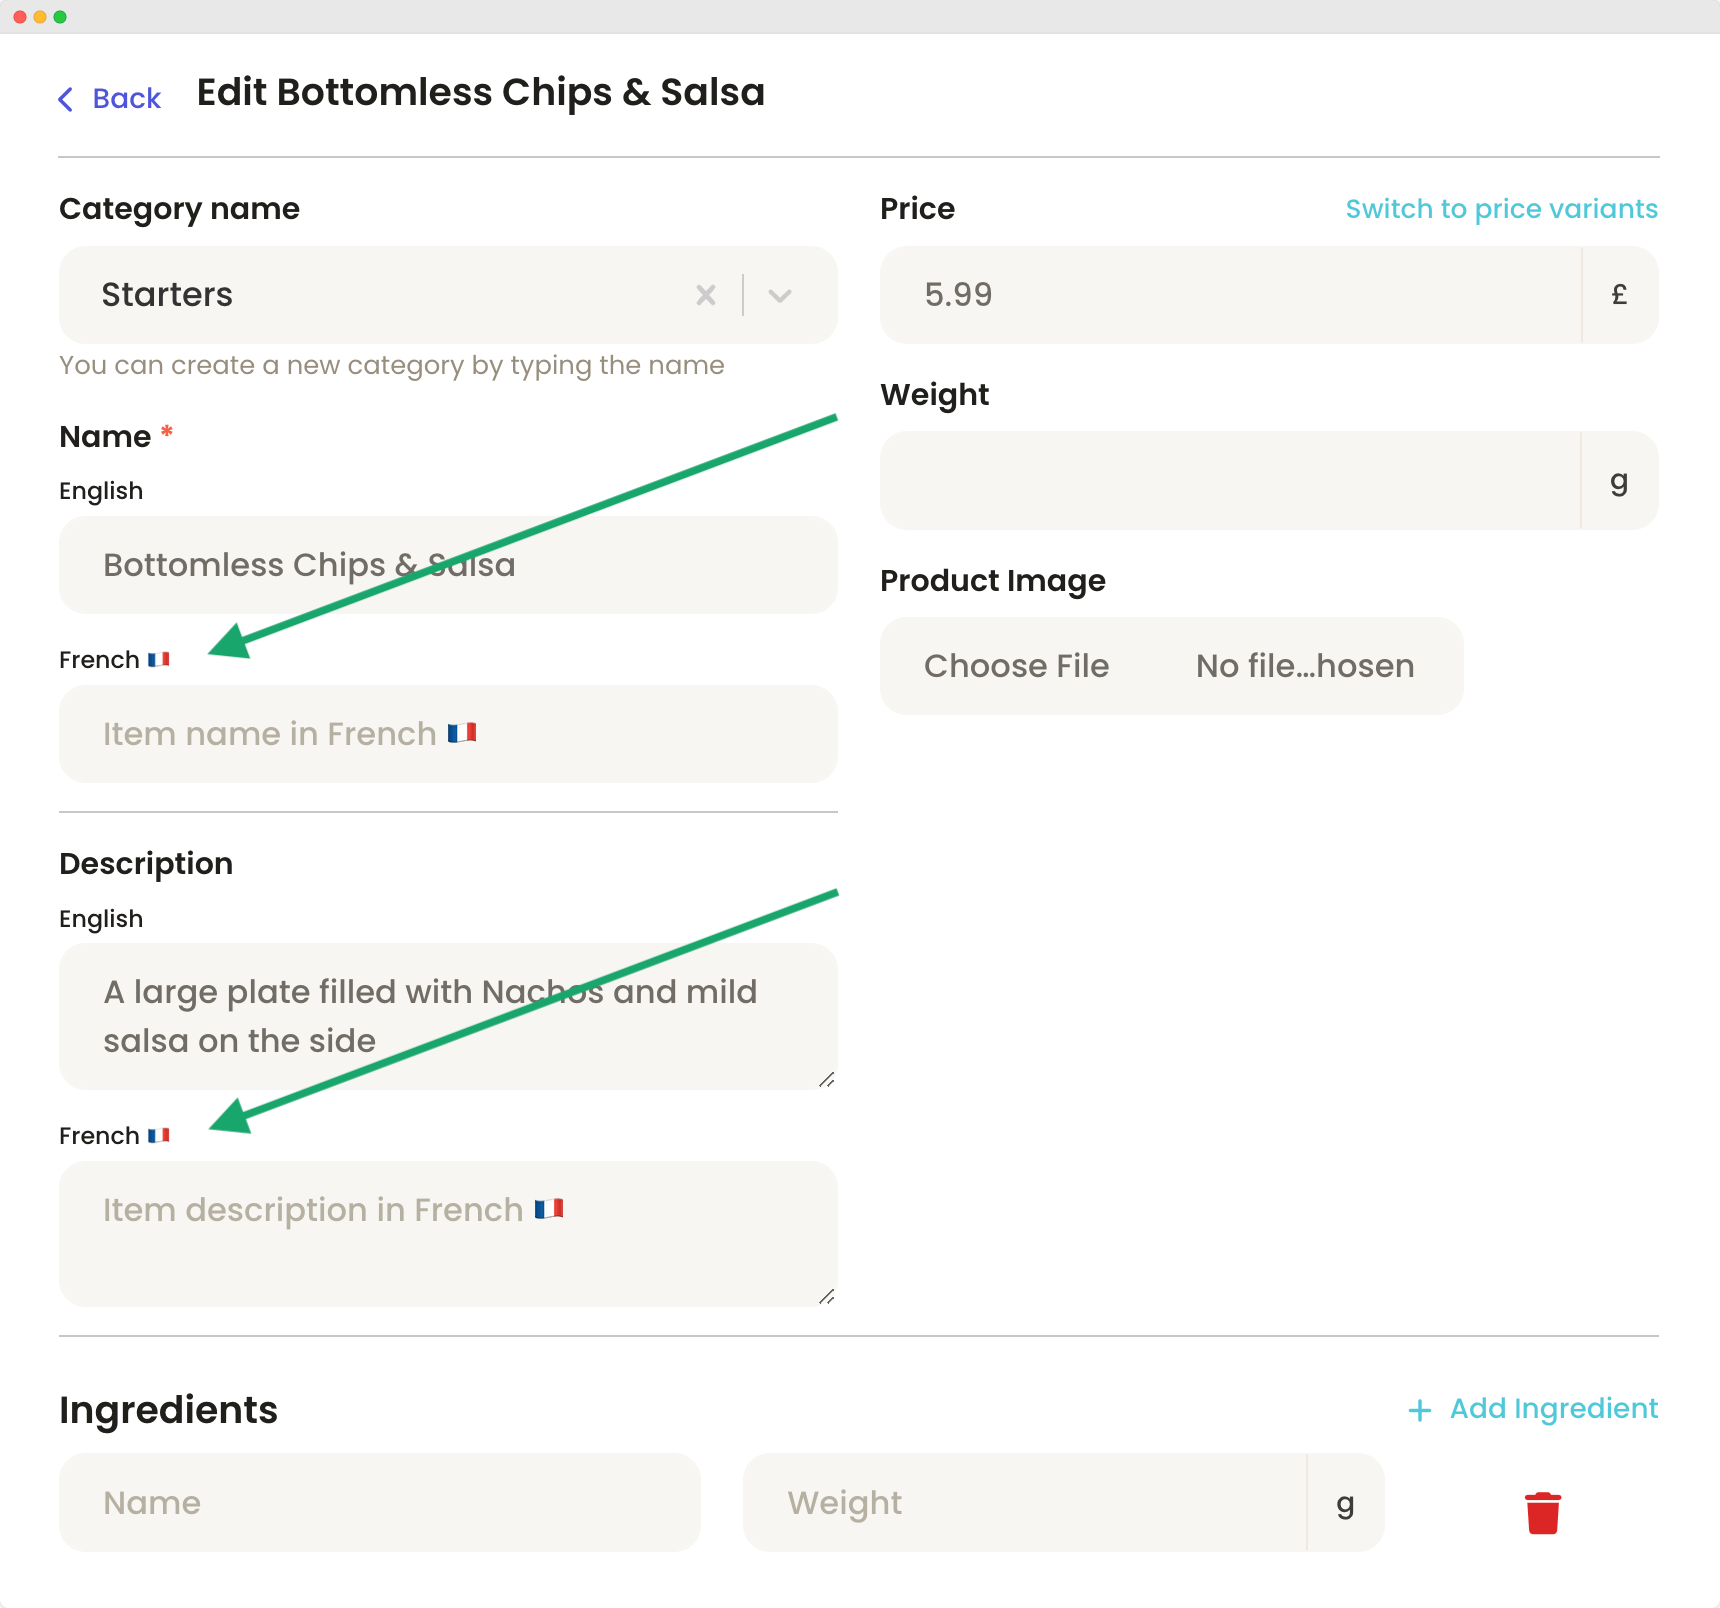This screenshot has width=1720, height=1608.
Task: Click the red trash delete ingredient icon
Action: [1542, 1512]
